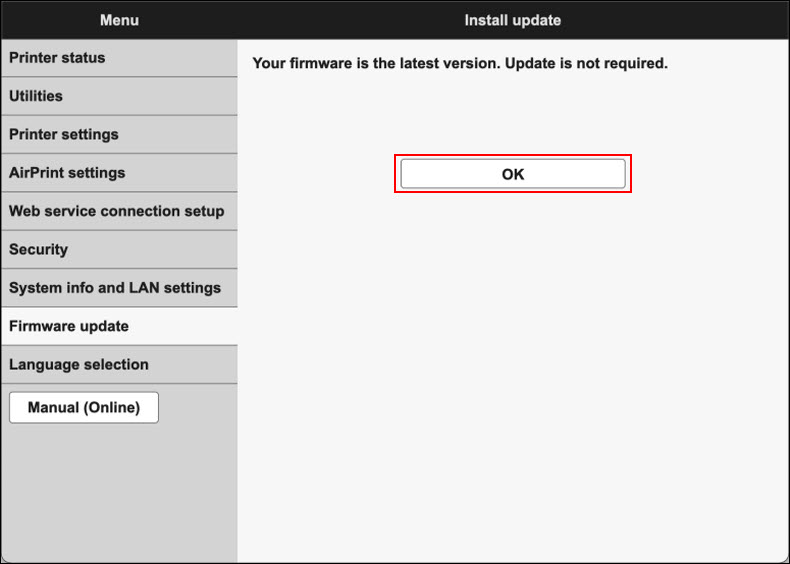Open System info and LAN settings
This screenshot has width=790, height=564.
115,288
